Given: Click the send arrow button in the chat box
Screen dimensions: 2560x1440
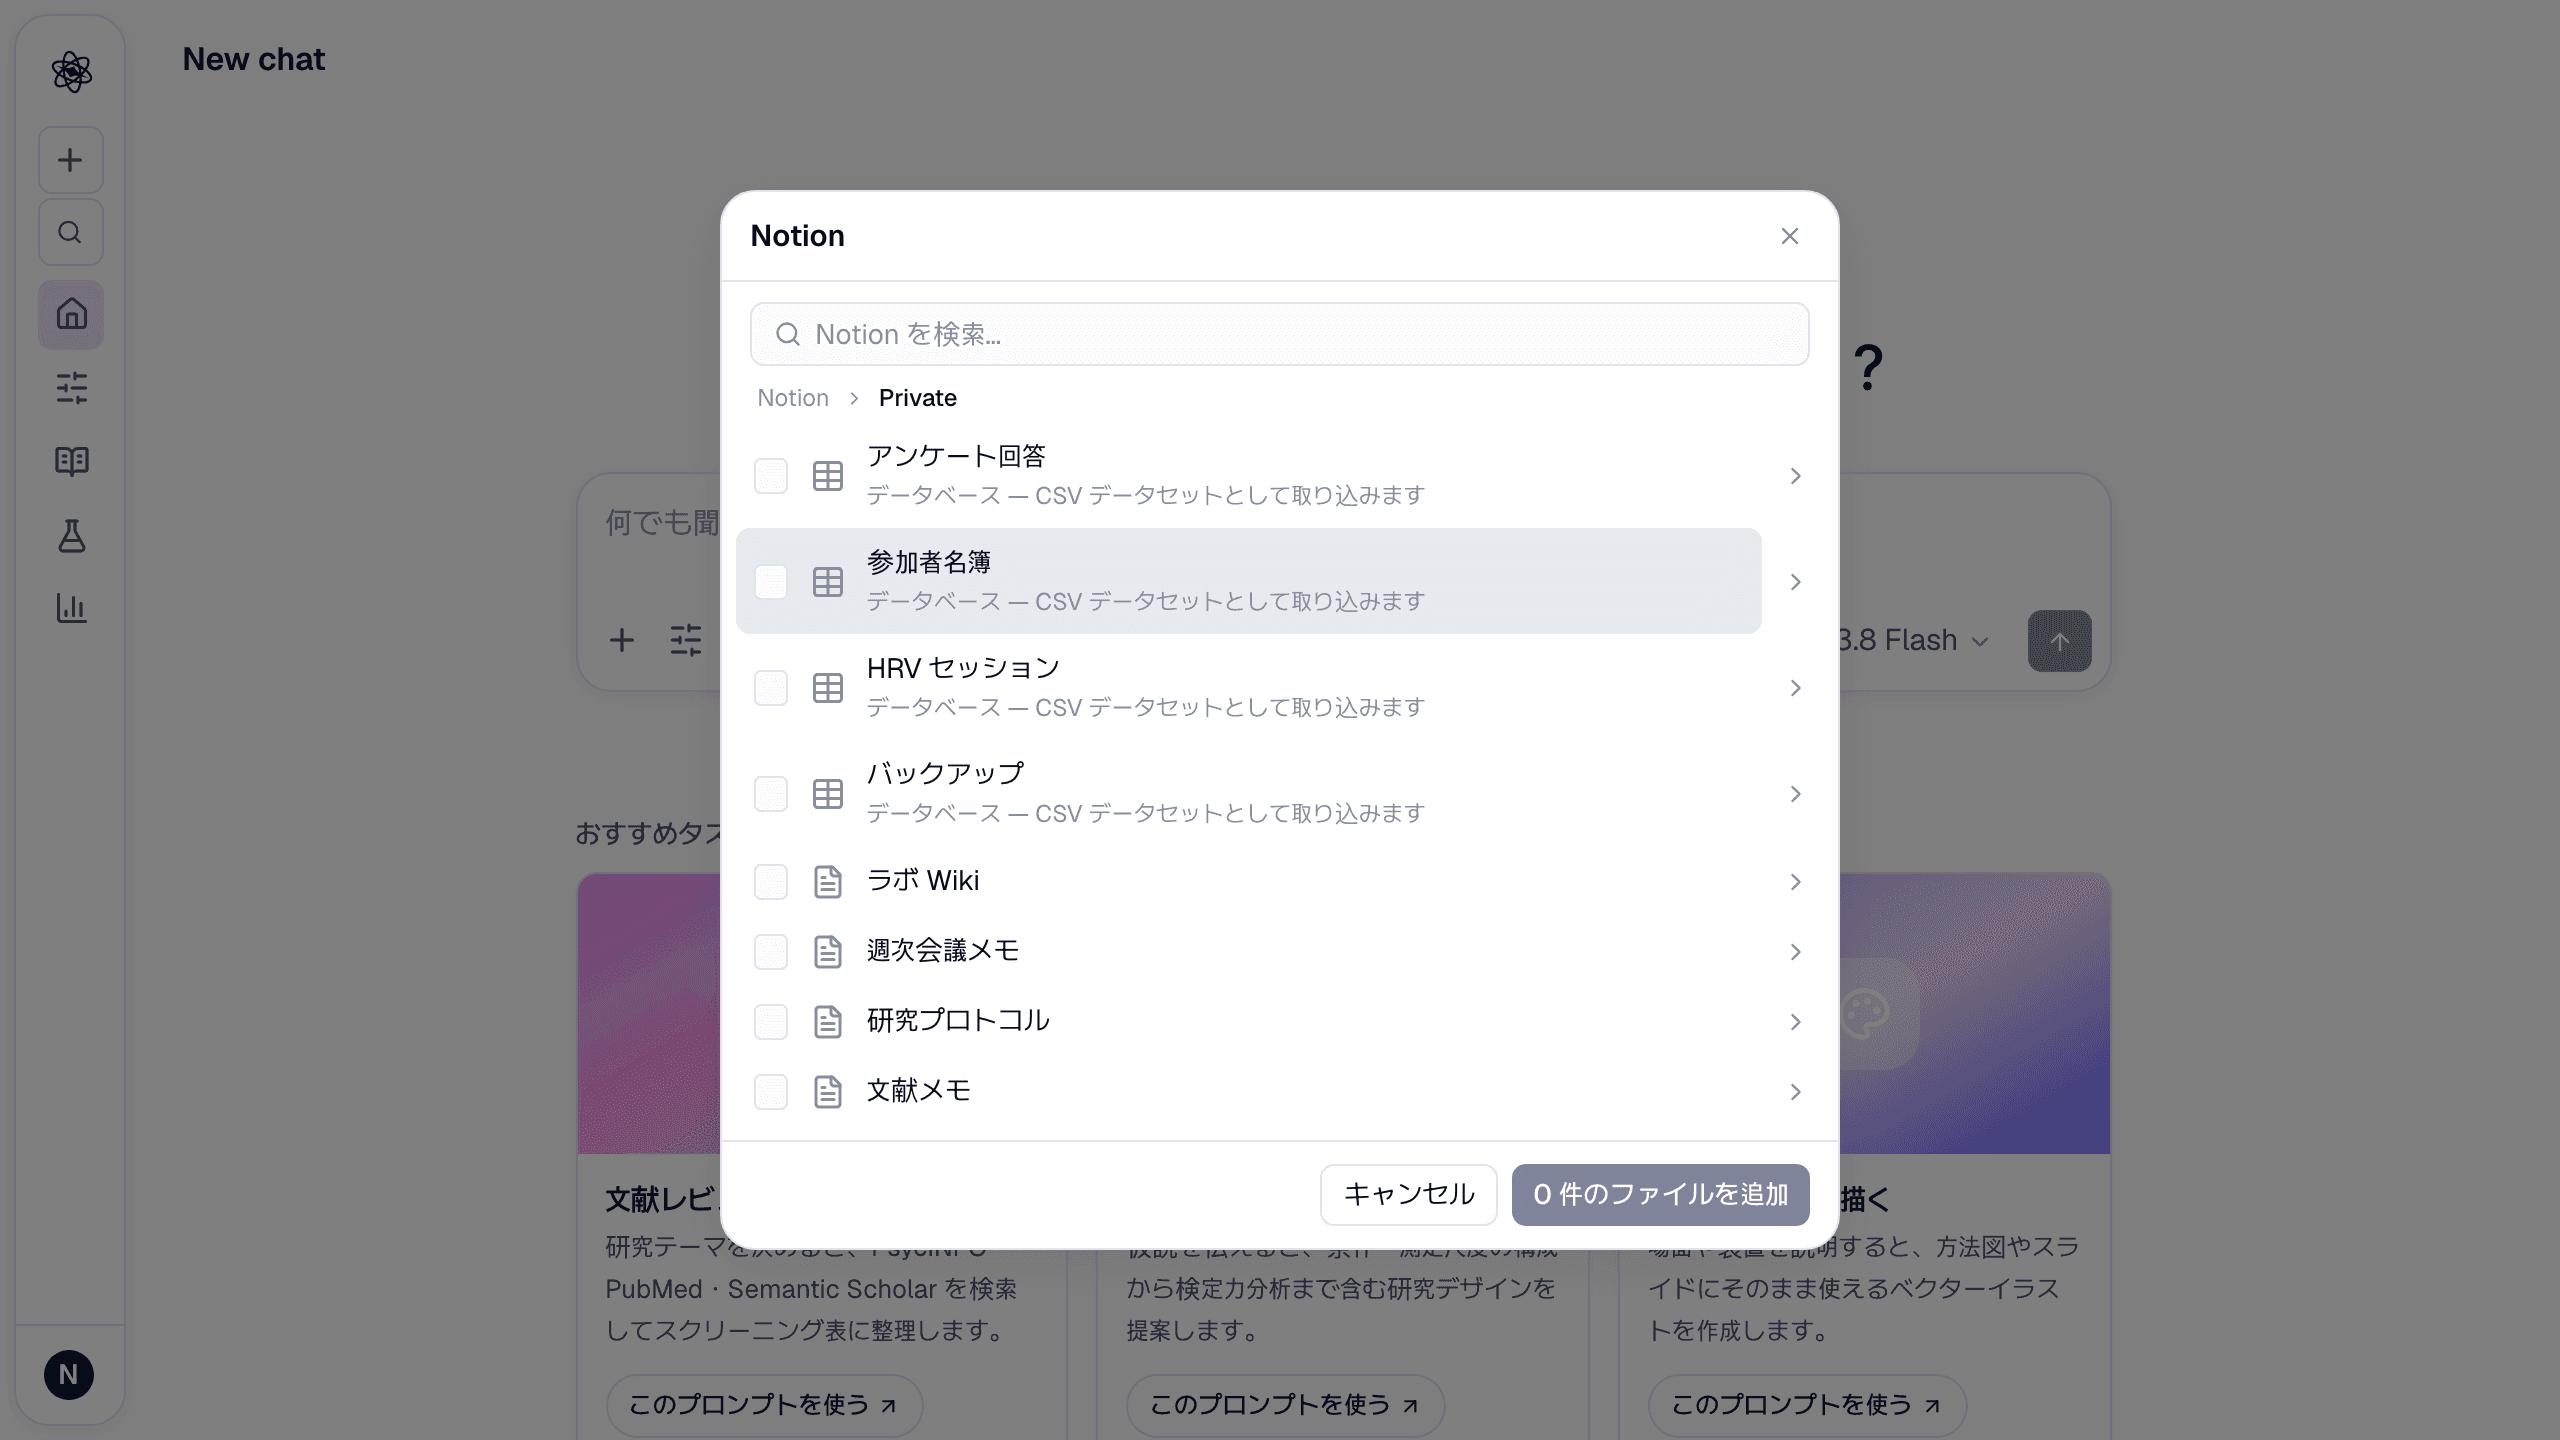Looking at the screenshot, I should (2060, 641).
